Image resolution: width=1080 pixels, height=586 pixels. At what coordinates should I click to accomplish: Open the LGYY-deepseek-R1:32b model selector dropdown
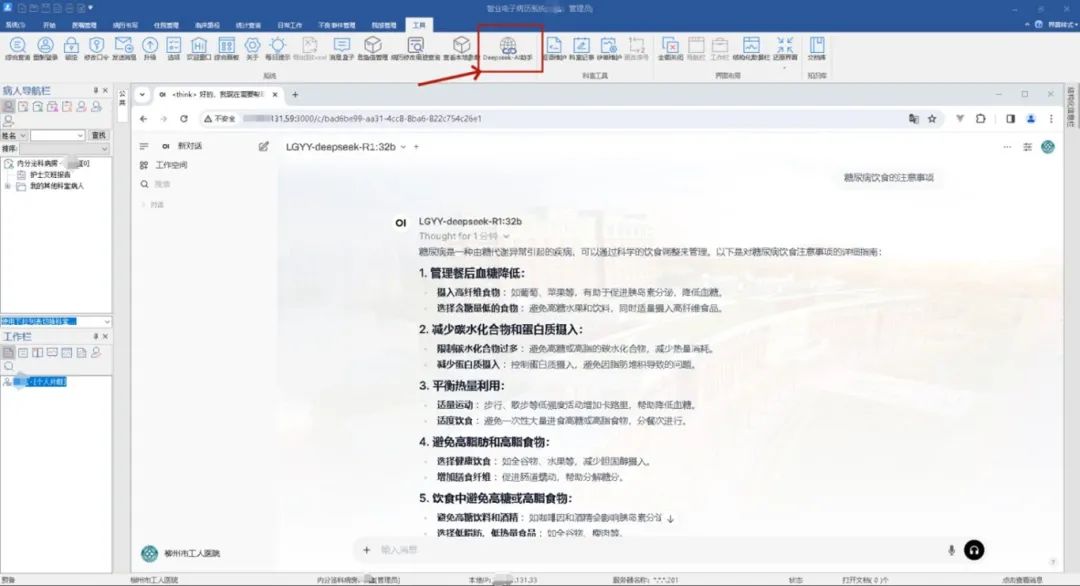[x=346, y=146]
